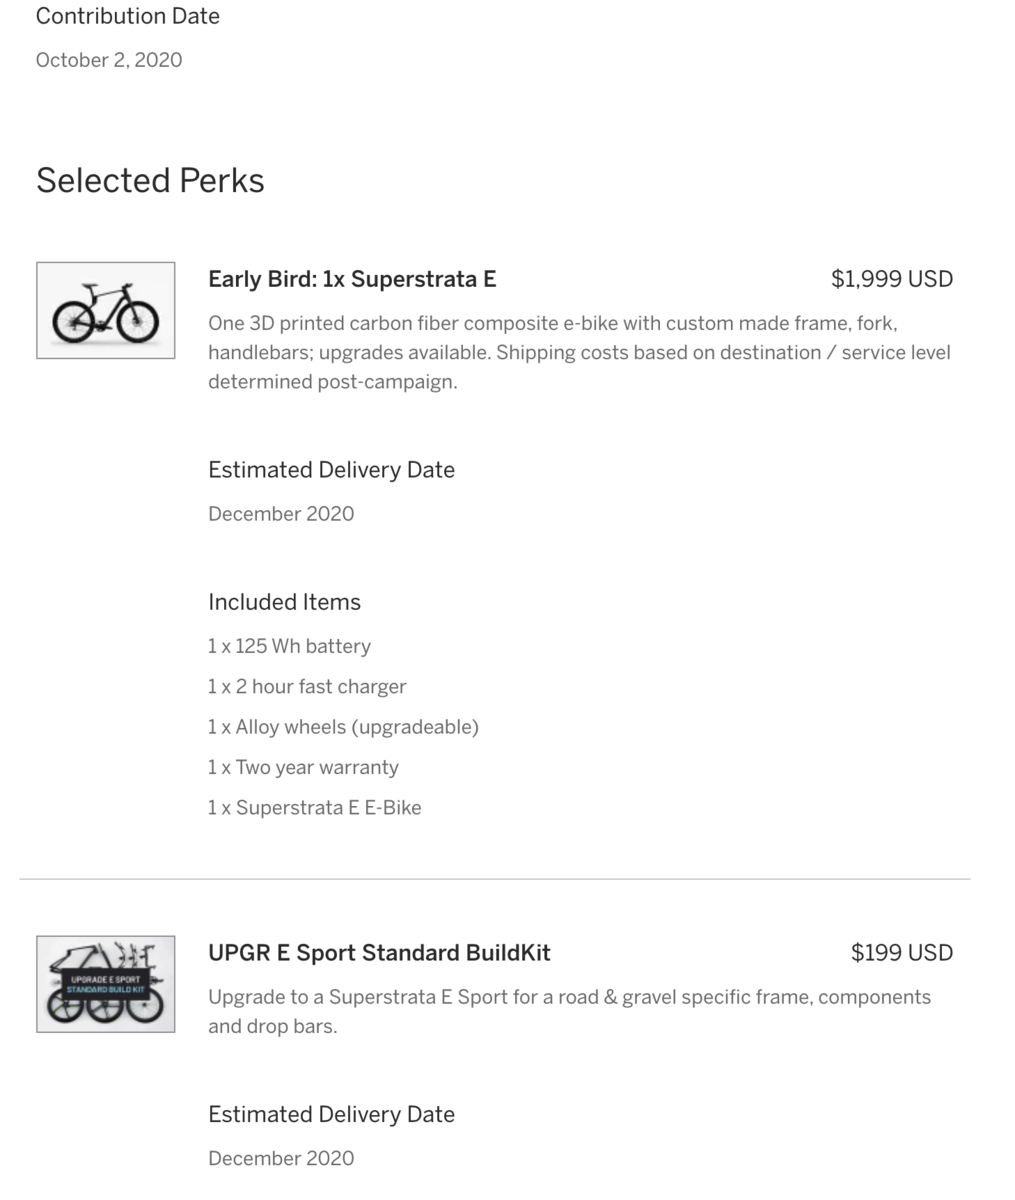The width and height of the screenshot is (1015, 1200).
Task: Click the BuildKit's December 2020 delivery text
Action: pyautogui.click(x=281, y=1158)
